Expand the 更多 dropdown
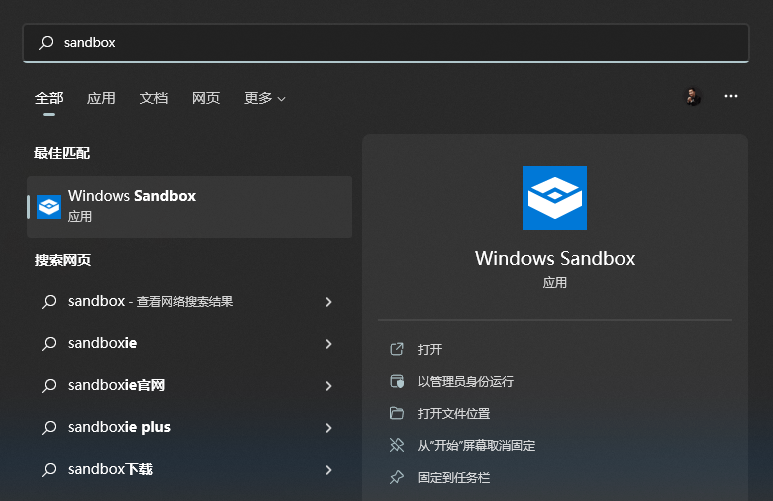Screen dimensions: 773x501 265,98
